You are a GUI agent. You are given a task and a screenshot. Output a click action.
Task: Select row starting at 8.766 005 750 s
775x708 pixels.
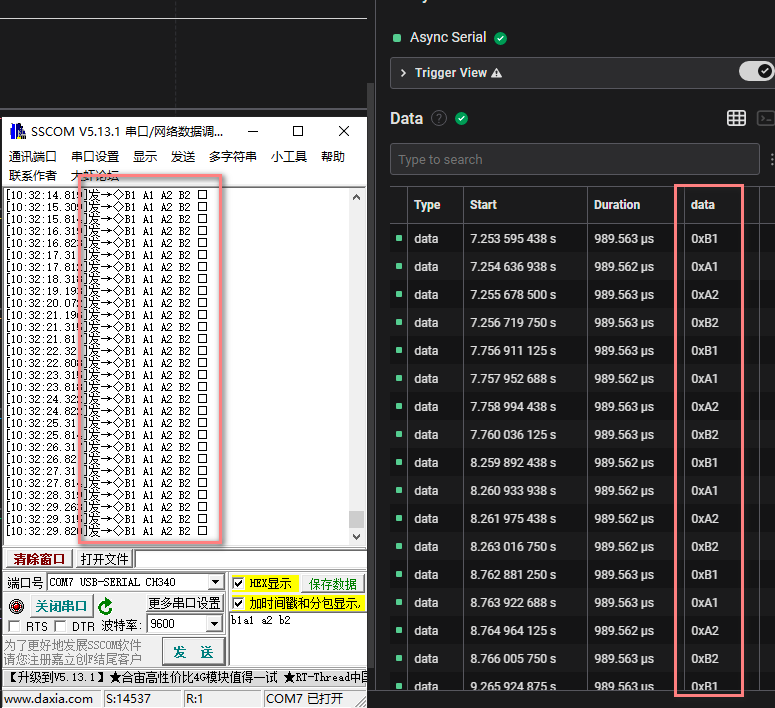(x=582, y=659)
